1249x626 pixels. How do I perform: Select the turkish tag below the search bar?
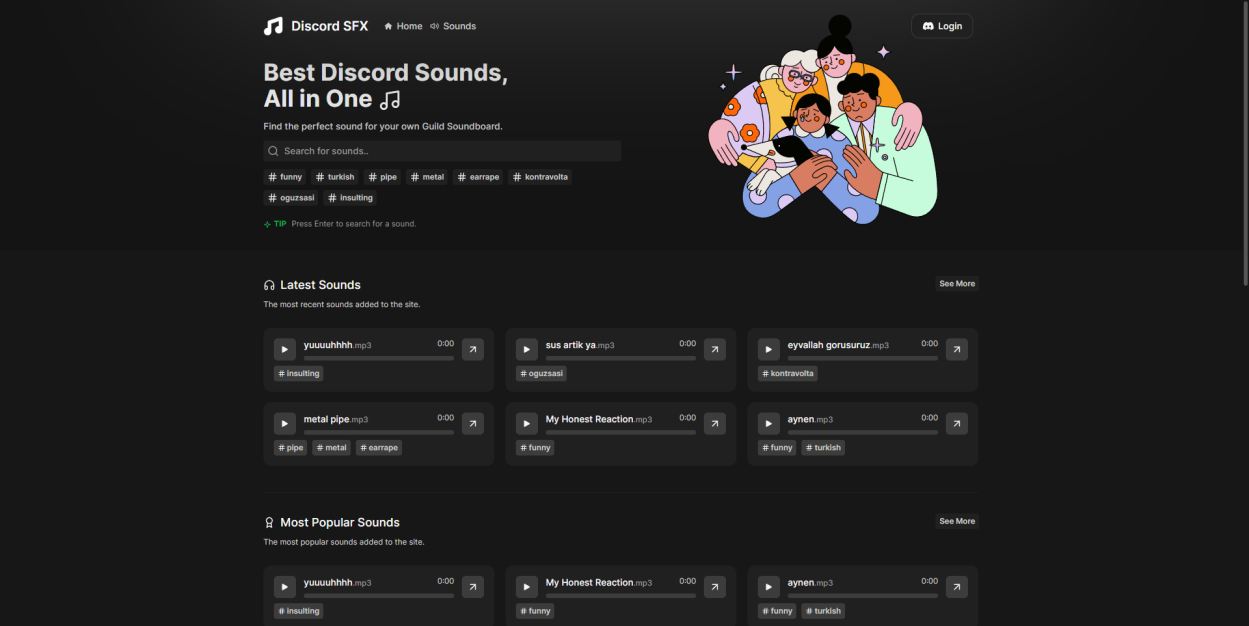coord(335,177)
